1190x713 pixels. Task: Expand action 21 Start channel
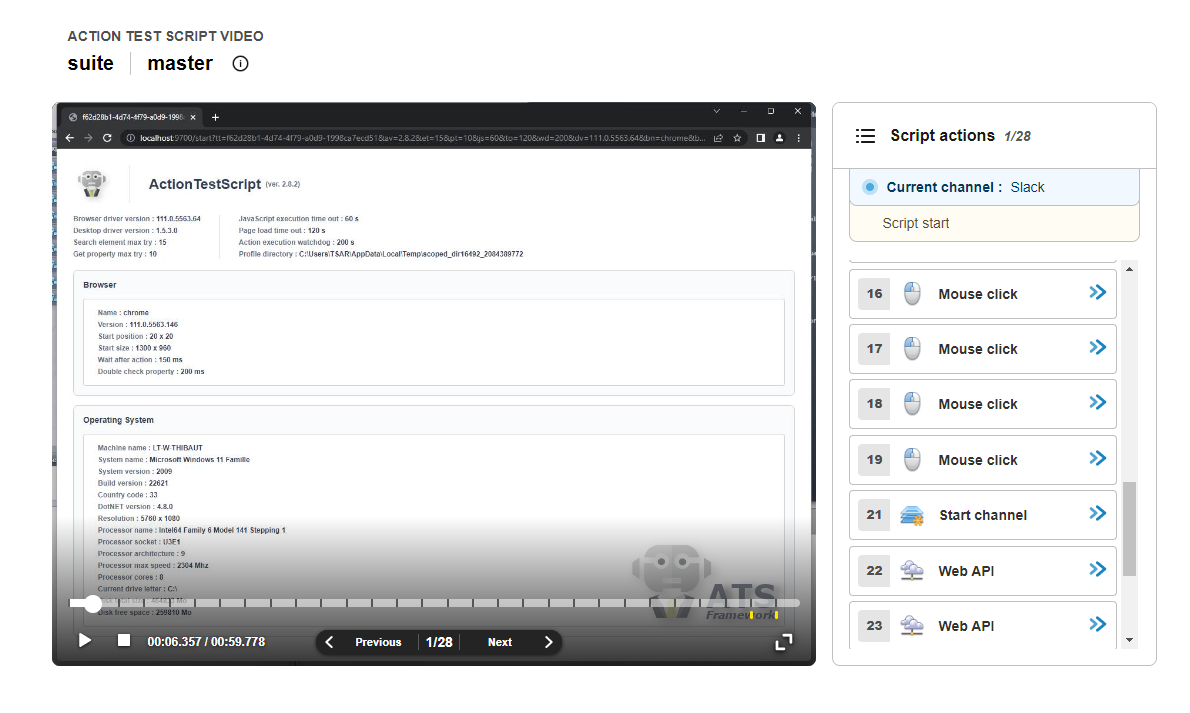(x=1097, y=513)
